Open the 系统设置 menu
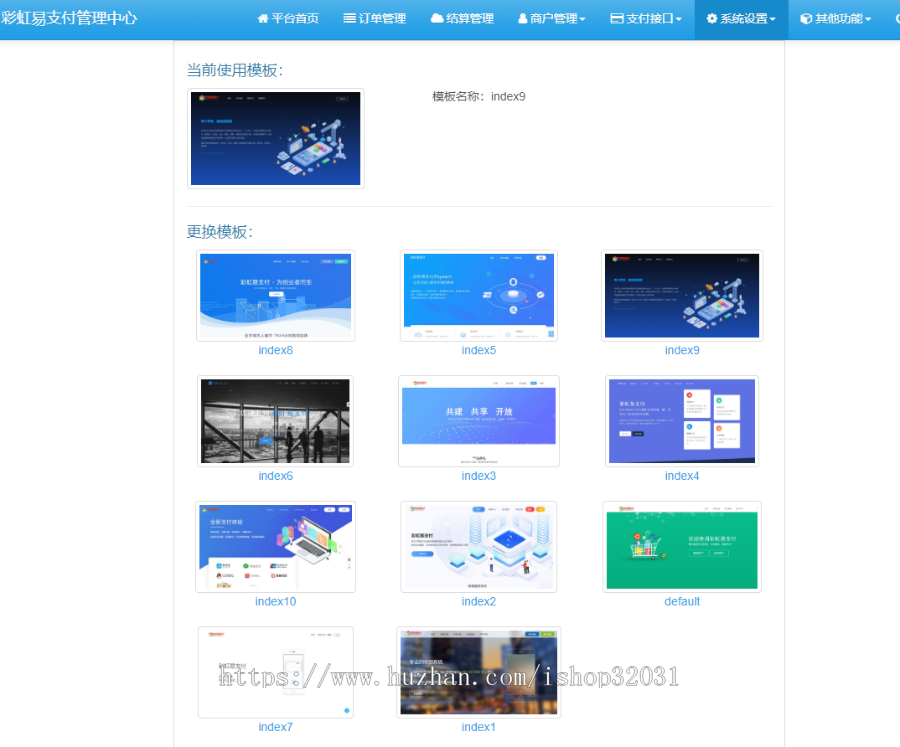This screenshot has height=747, width=900. (740, 18)
